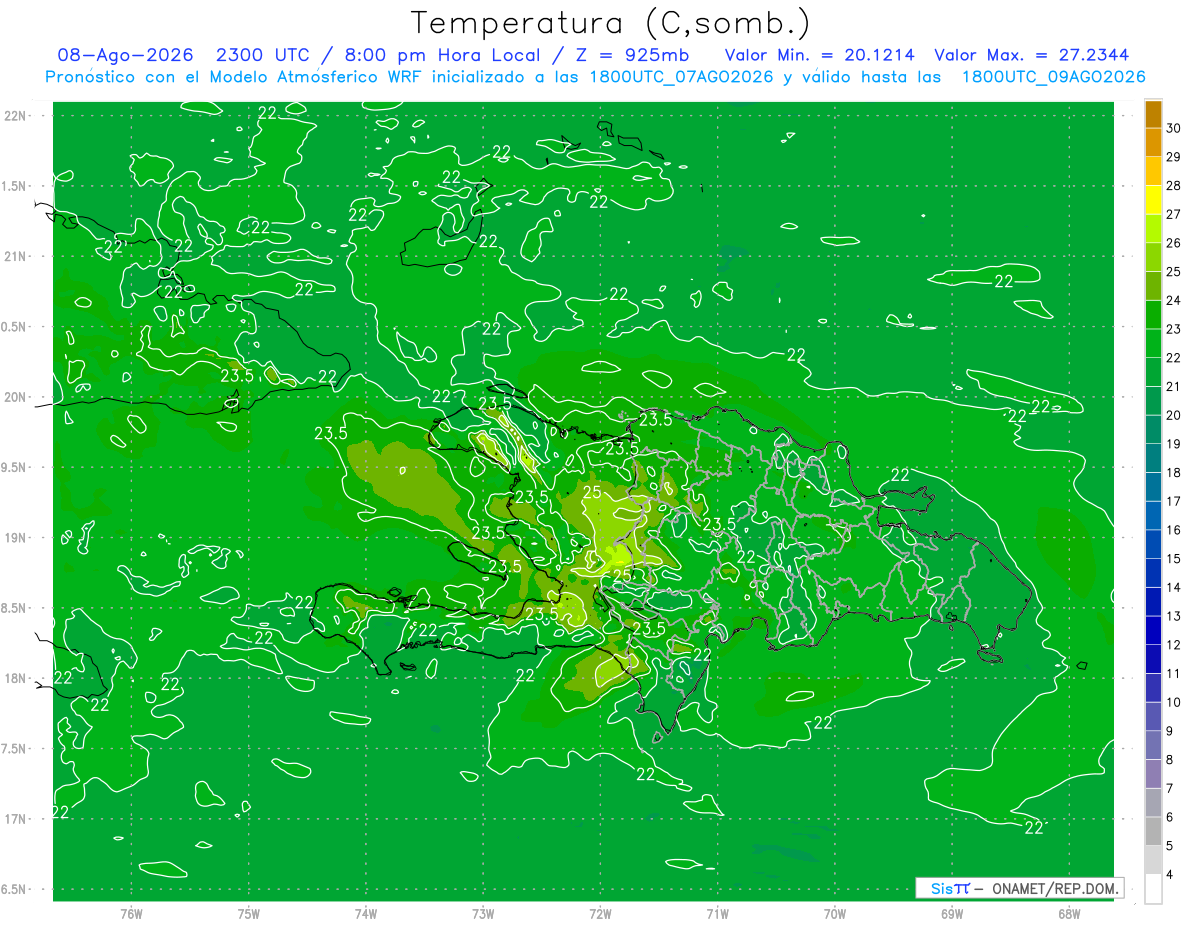Click the yellow legend swatch between 27 and 28
1200x927 pixels.
point(1153,199)
